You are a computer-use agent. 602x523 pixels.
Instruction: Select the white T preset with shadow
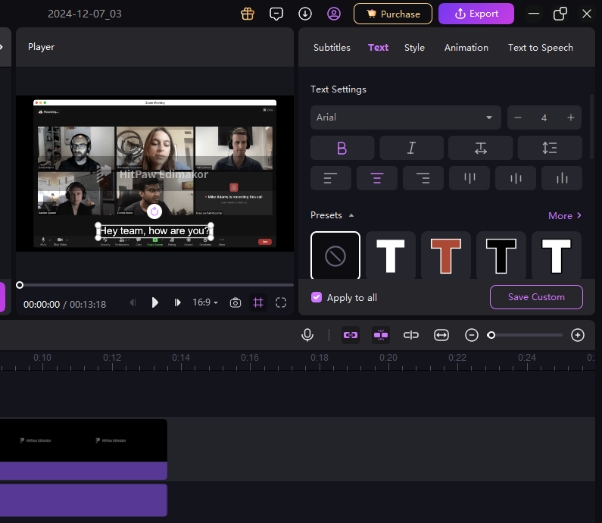coord(556,255)
